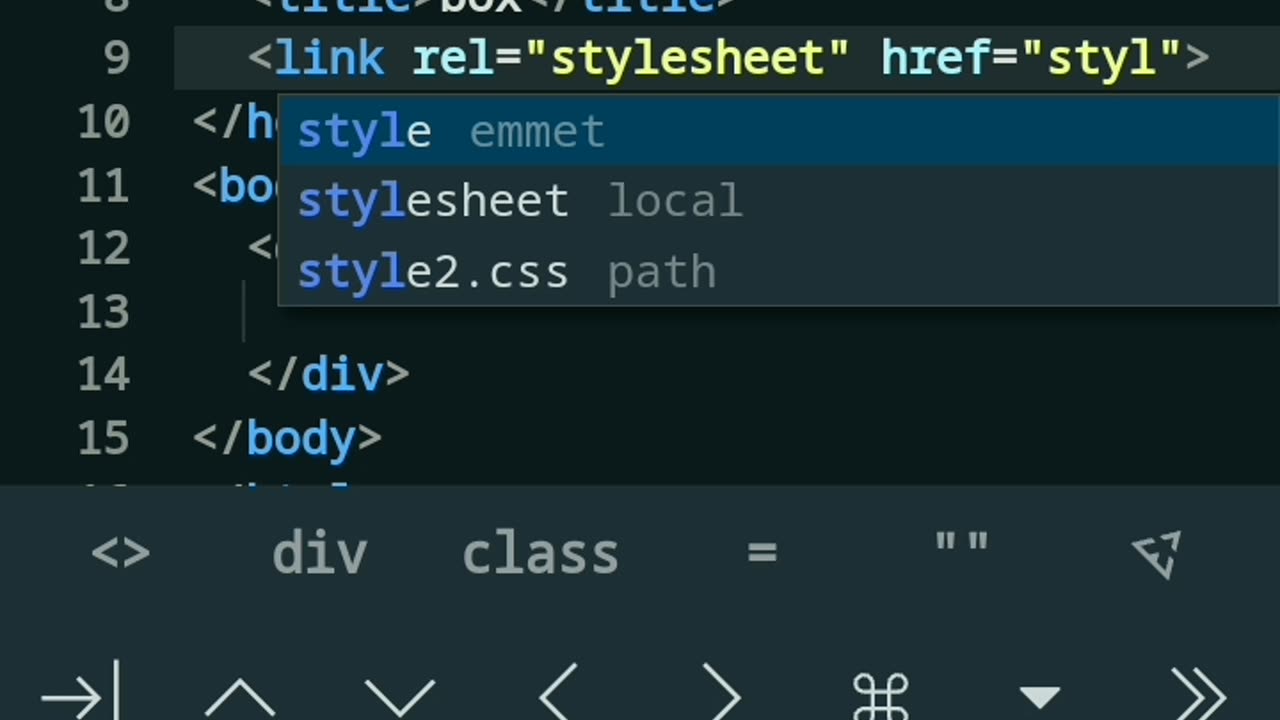
Task: Move cursor up with up arrow key
Action: click(240, 696)
